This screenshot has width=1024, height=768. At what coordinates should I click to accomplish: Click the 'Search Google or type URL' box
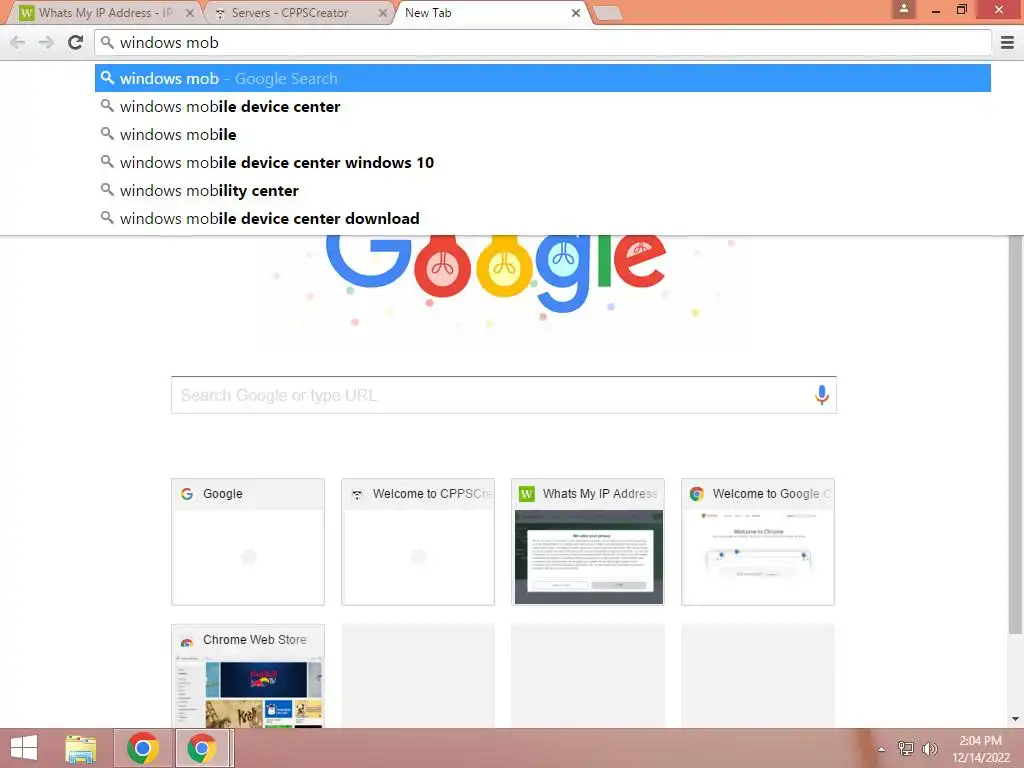(504, 395)
